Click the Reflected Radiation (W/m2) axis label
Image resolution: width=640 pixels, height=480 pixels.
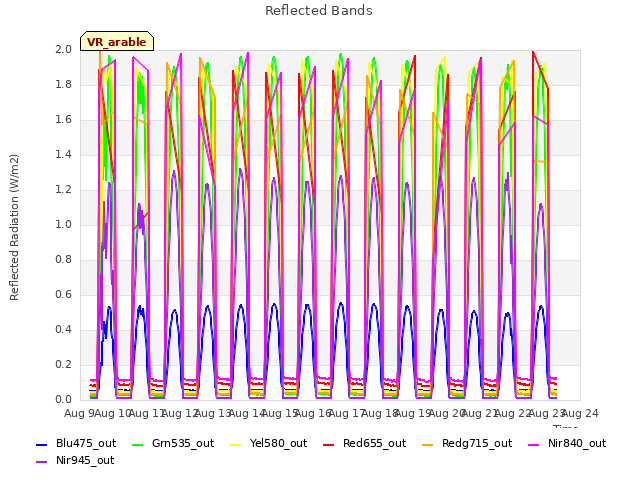(x=14, y=227)
